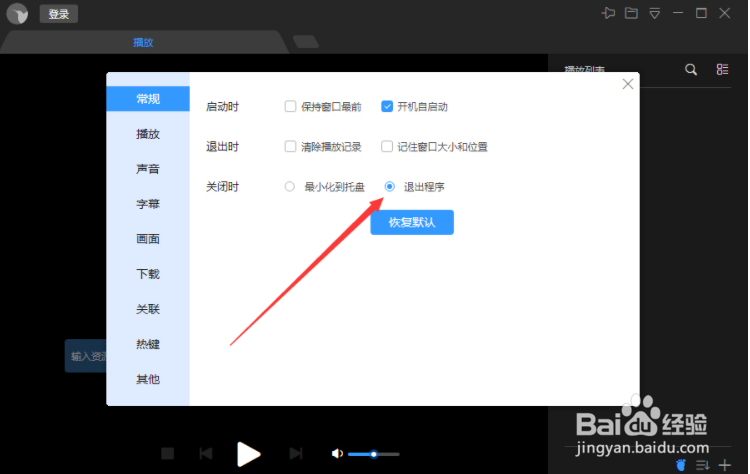750x474 pixels.
Task: Minimize the player window
Action: coord(678,13)
